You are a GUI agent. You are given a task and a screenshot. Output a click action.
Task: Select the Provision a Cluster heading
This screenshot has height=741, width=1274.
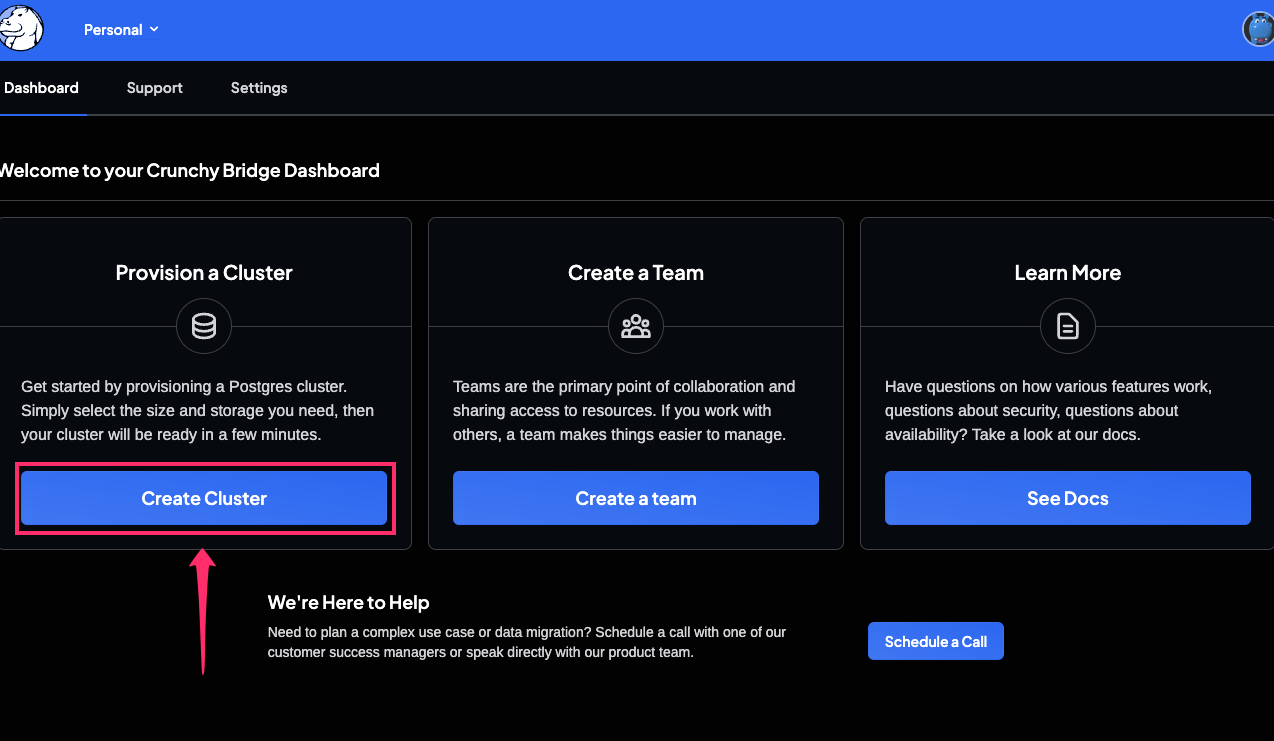click(x=204, y=273)
